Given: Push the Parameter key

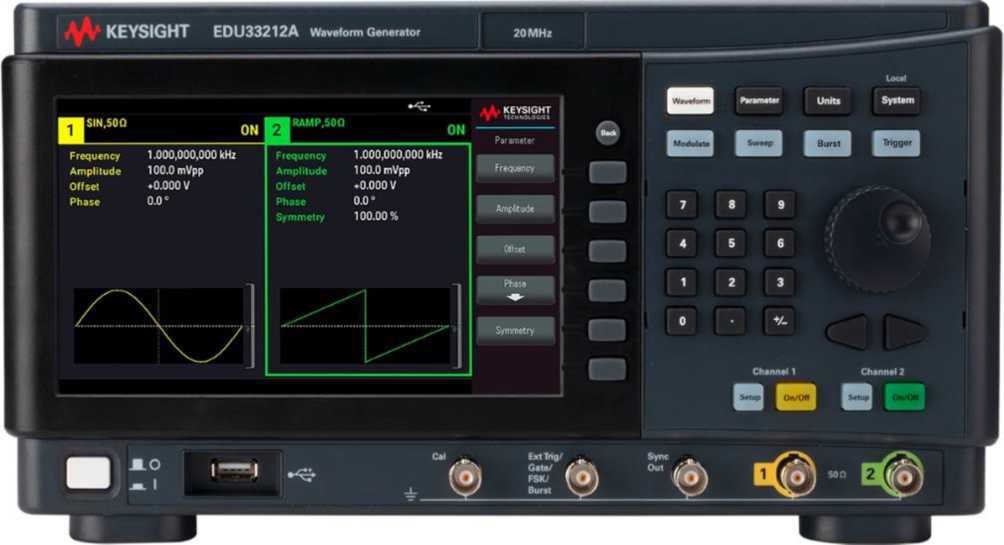Looking at the screenshot, I should 759,101.
